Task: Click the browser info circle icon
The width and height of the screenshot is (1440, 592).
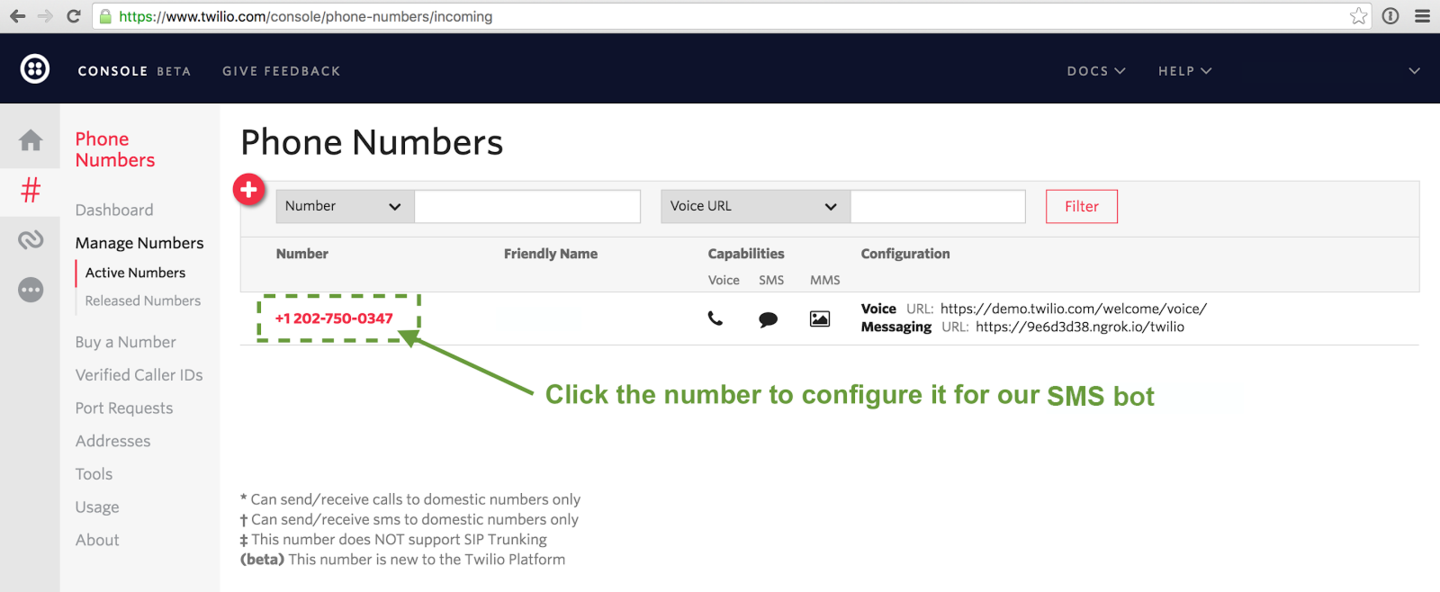Action: pyautogui.click(x=1390, y=16)
